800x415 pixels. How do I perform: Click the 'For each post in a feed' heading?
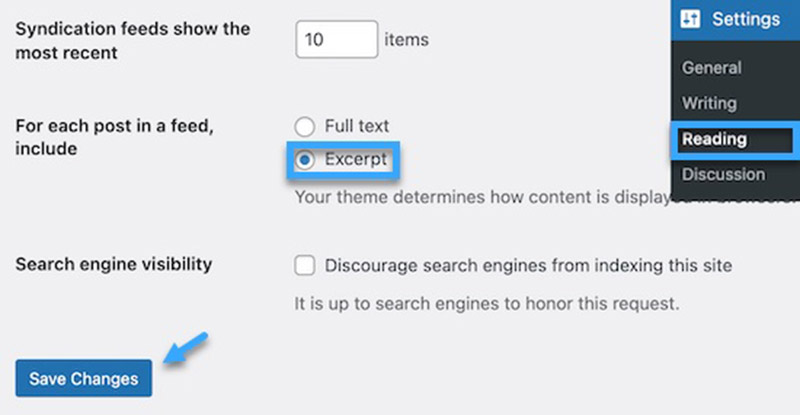tap(114, 137)
